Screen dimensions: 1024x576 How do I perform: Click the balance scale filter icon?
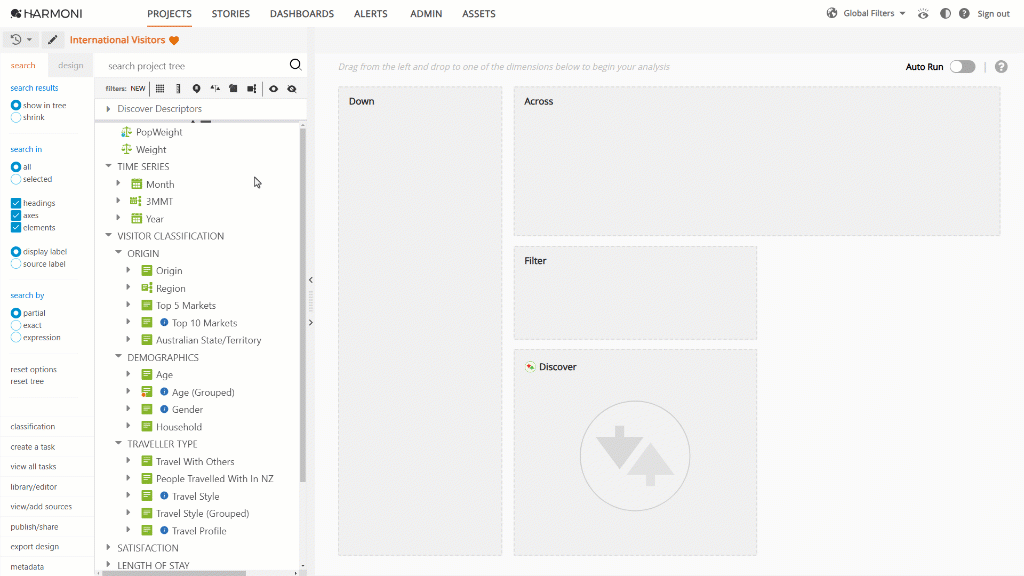coord(215,89)
